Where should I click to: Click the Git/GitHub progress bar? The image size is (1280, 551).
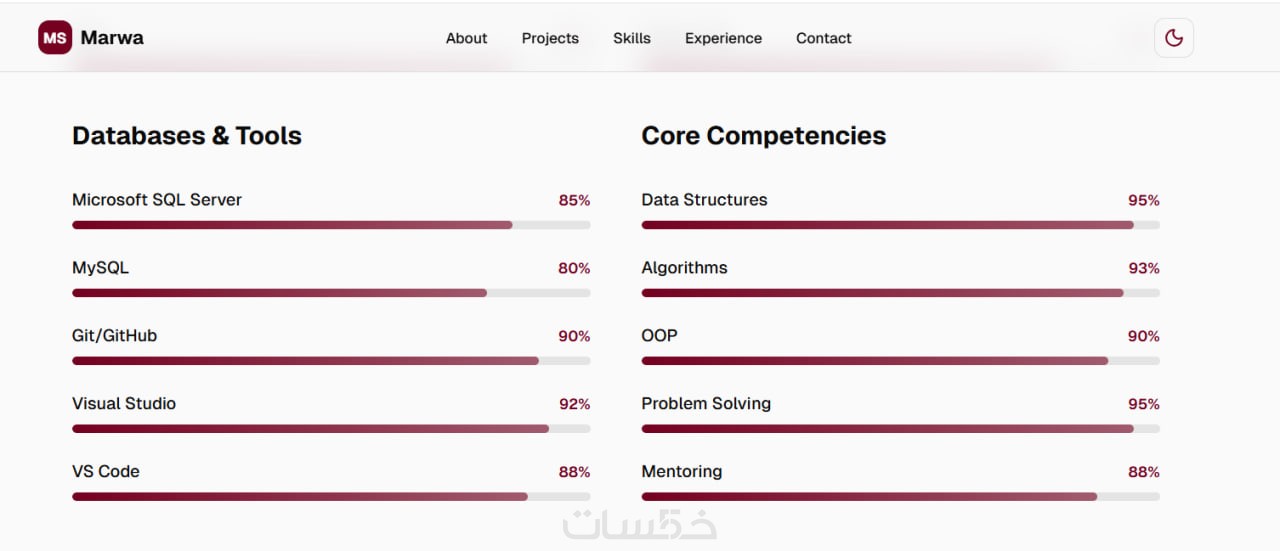click(x=331, y=361)
